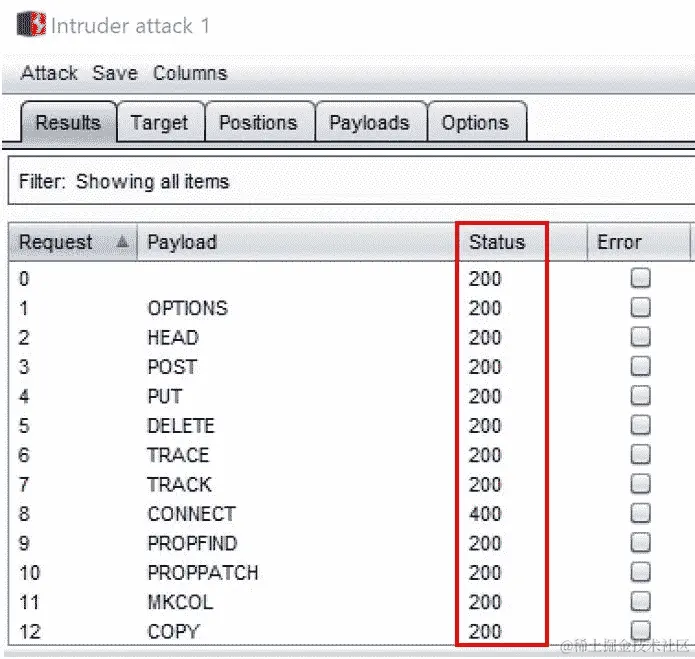
Task: Toggle Error checkbox for PUT row
Action: click(x=640, y=396)
